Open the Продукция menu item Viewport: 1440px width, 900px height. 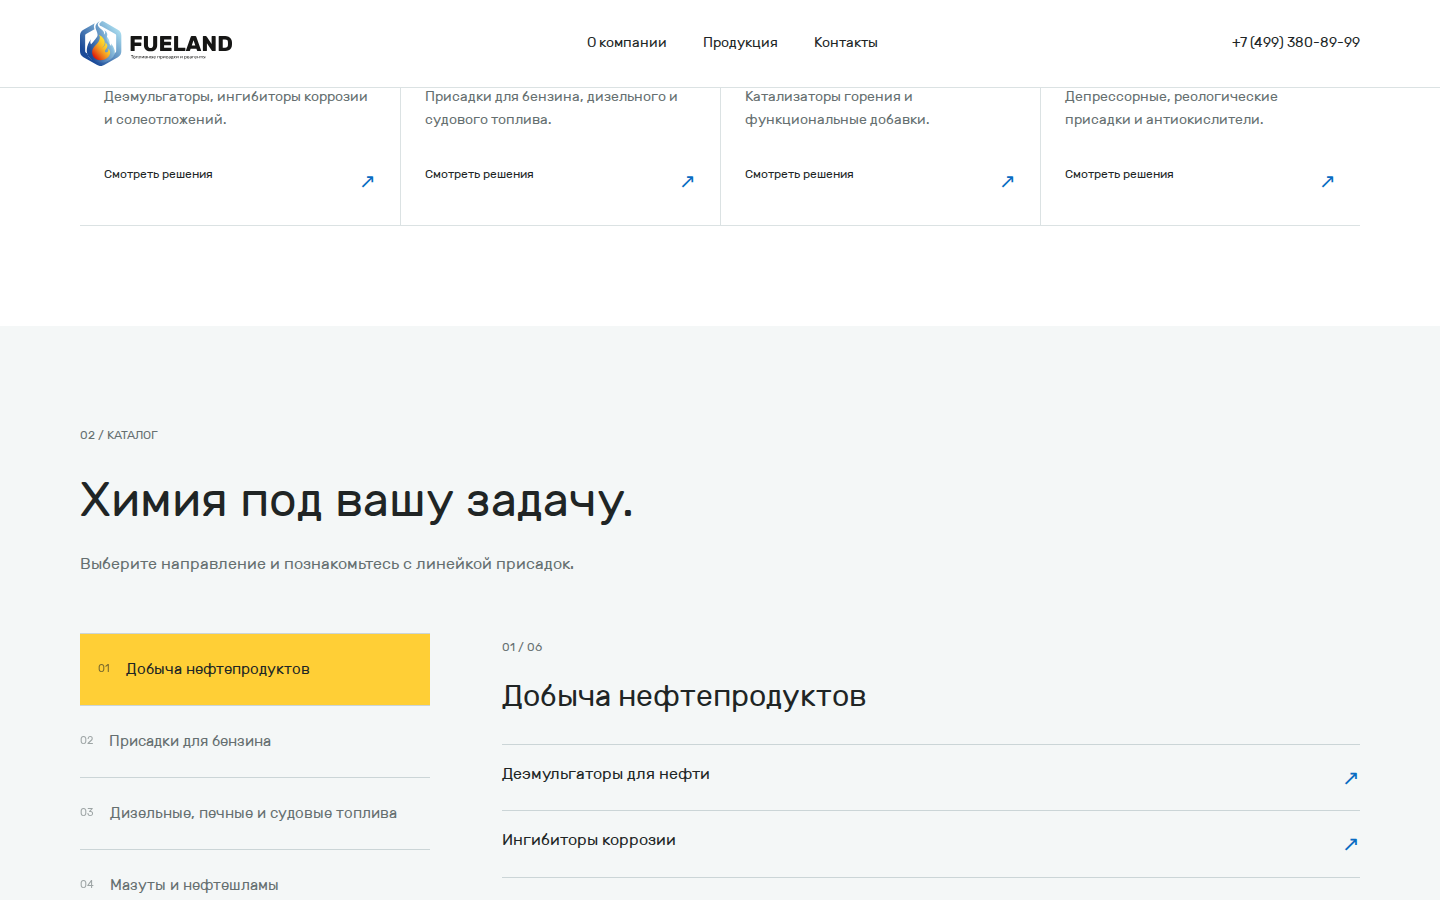(x=740, y=42)
